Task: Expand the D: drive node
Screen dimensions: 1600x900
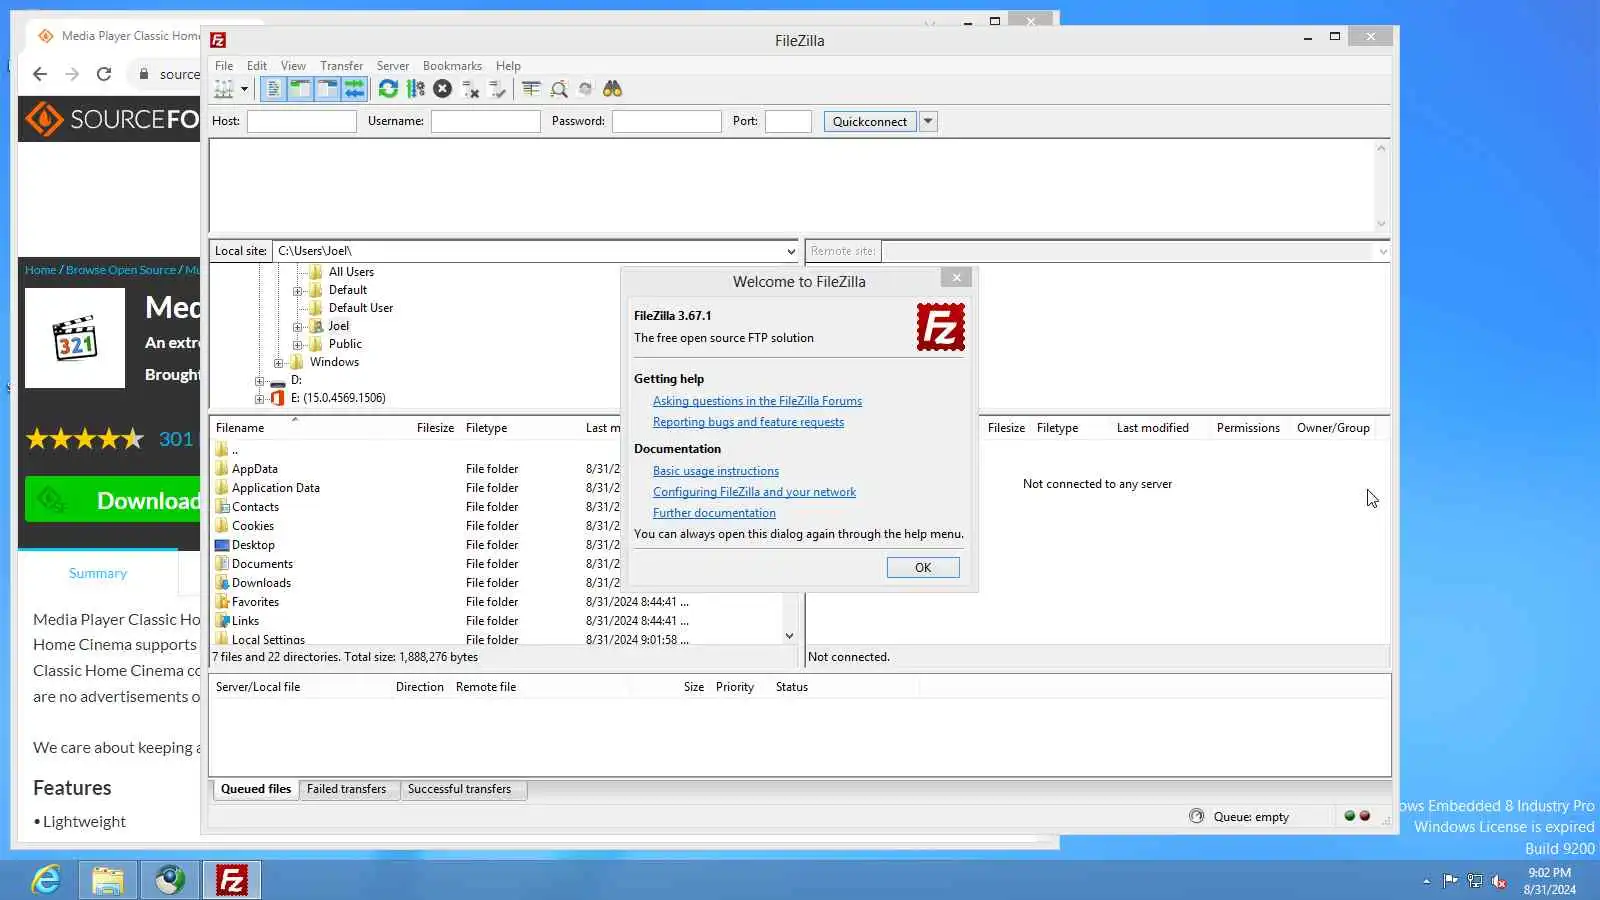Action: pyautogui.click(x=259, y=381)
